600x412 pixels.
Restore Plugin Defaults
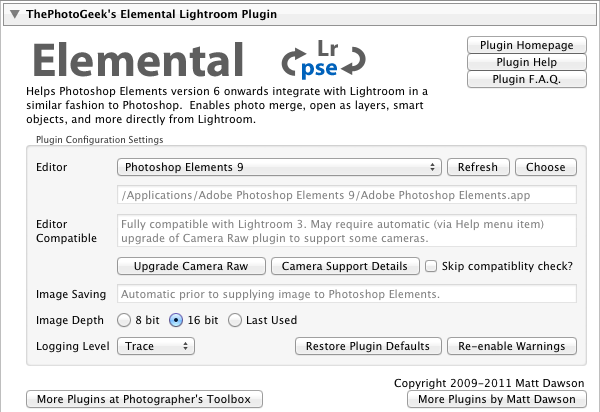point(367,346)
